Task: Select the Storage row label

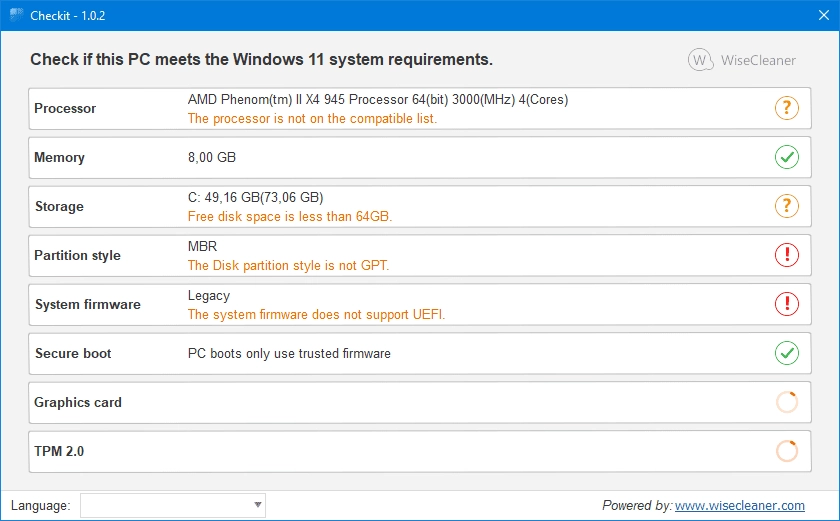Action: pos(59,207)
